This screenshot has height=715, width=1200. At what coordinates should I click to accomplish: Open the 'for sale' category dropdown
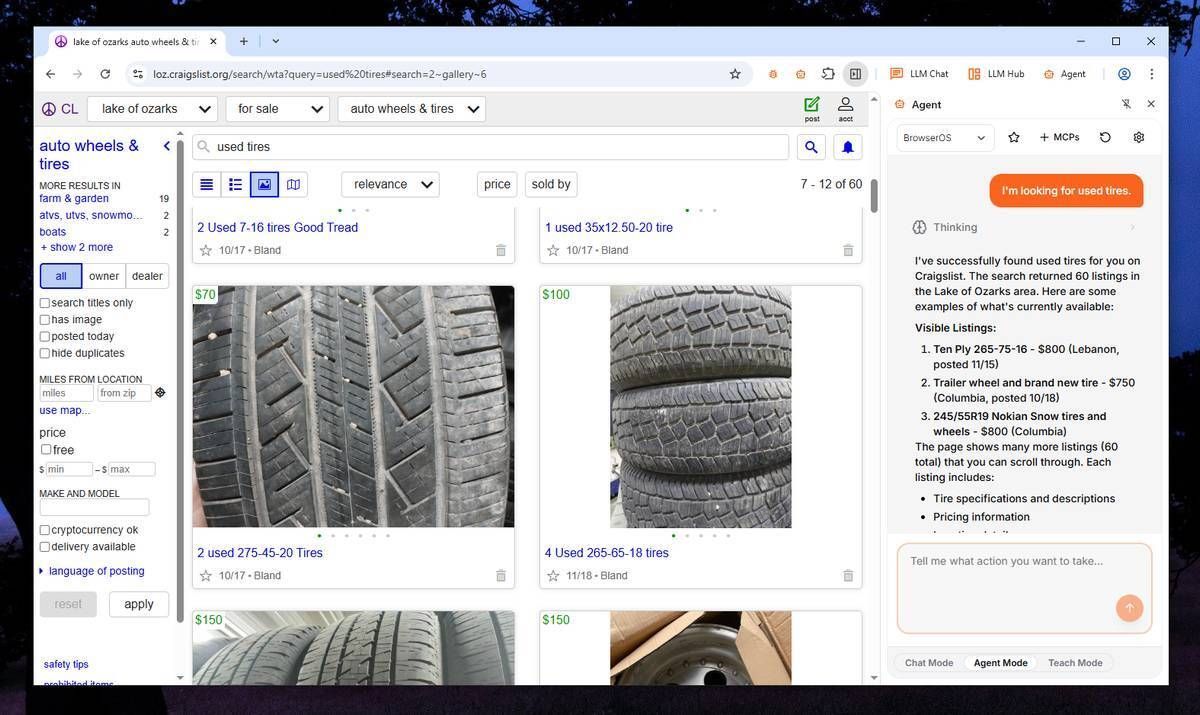pyautogui.click(x=277, y=109)
